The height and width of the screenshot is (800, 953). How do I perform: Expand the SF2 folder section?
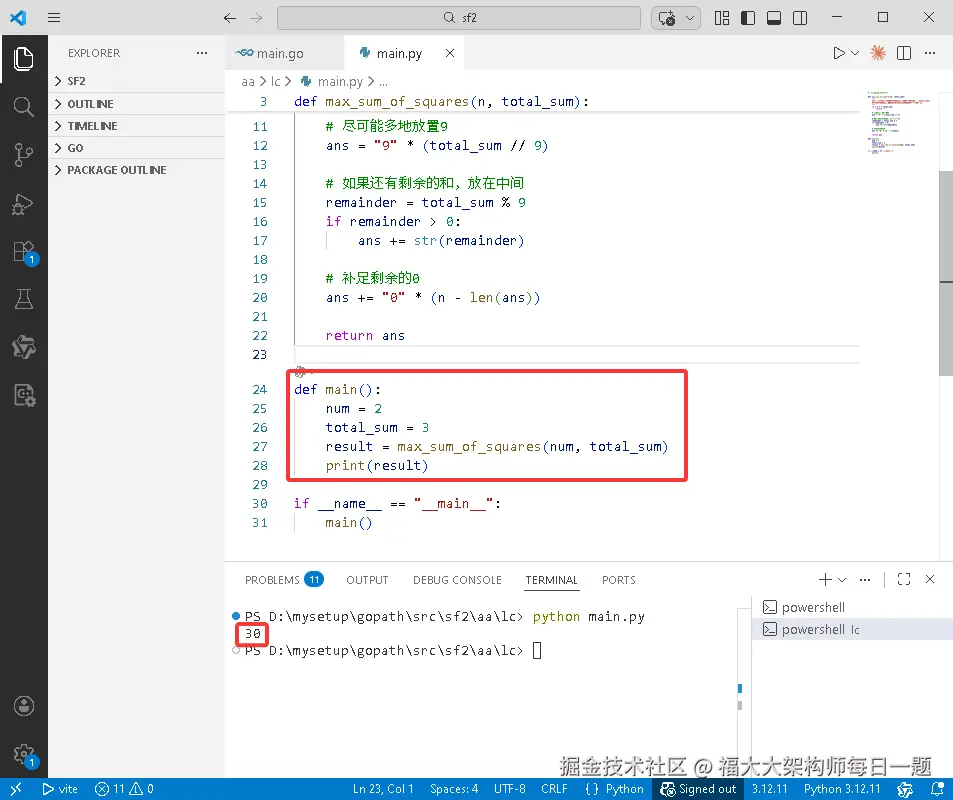tap(137, 81)
